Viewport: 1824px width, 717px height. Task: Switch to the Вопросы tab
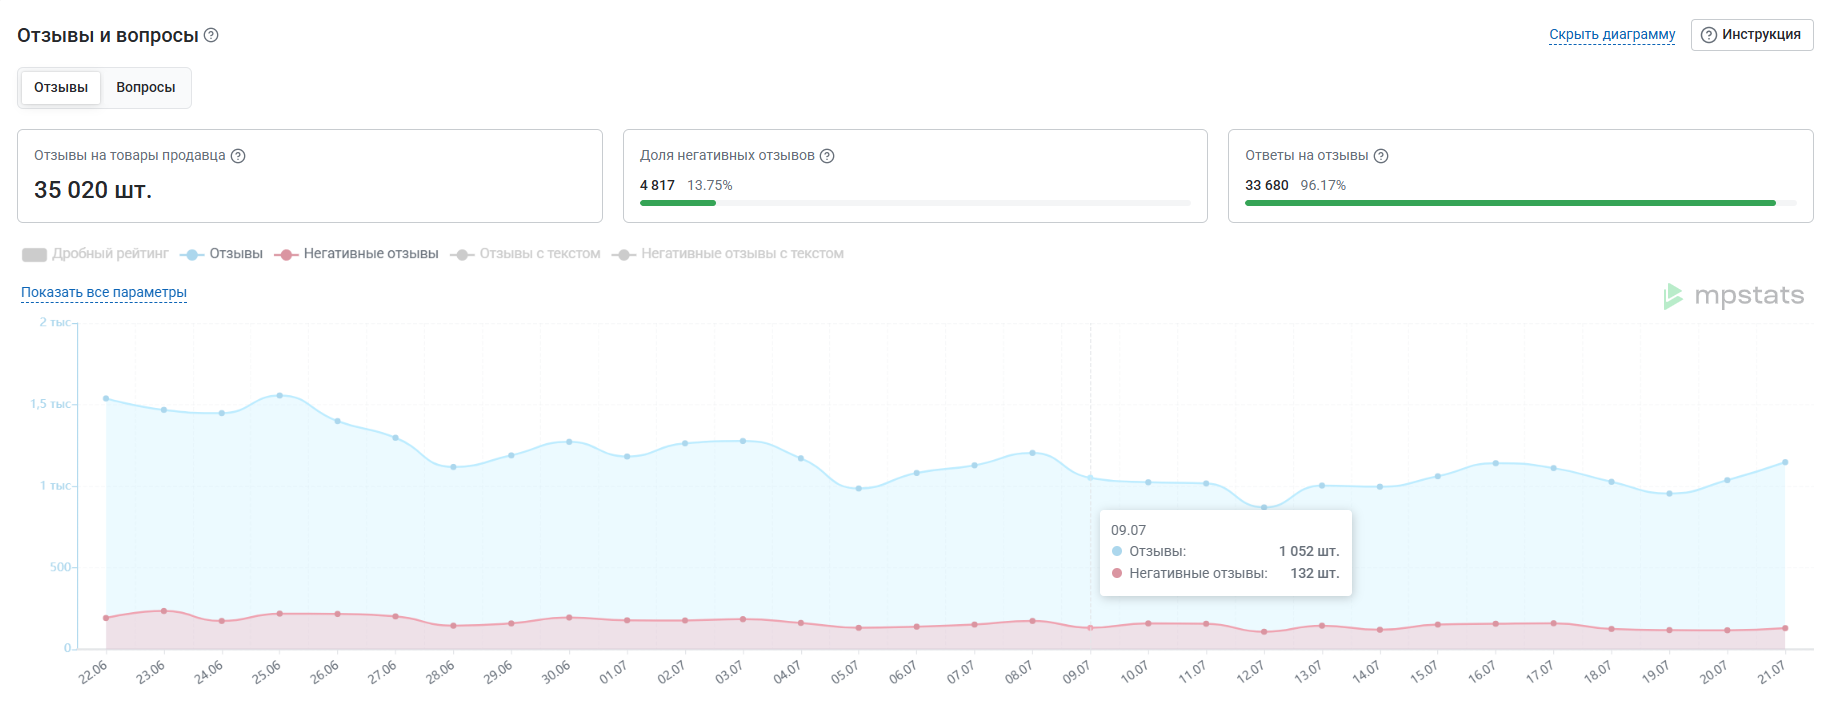coord(146,88)
